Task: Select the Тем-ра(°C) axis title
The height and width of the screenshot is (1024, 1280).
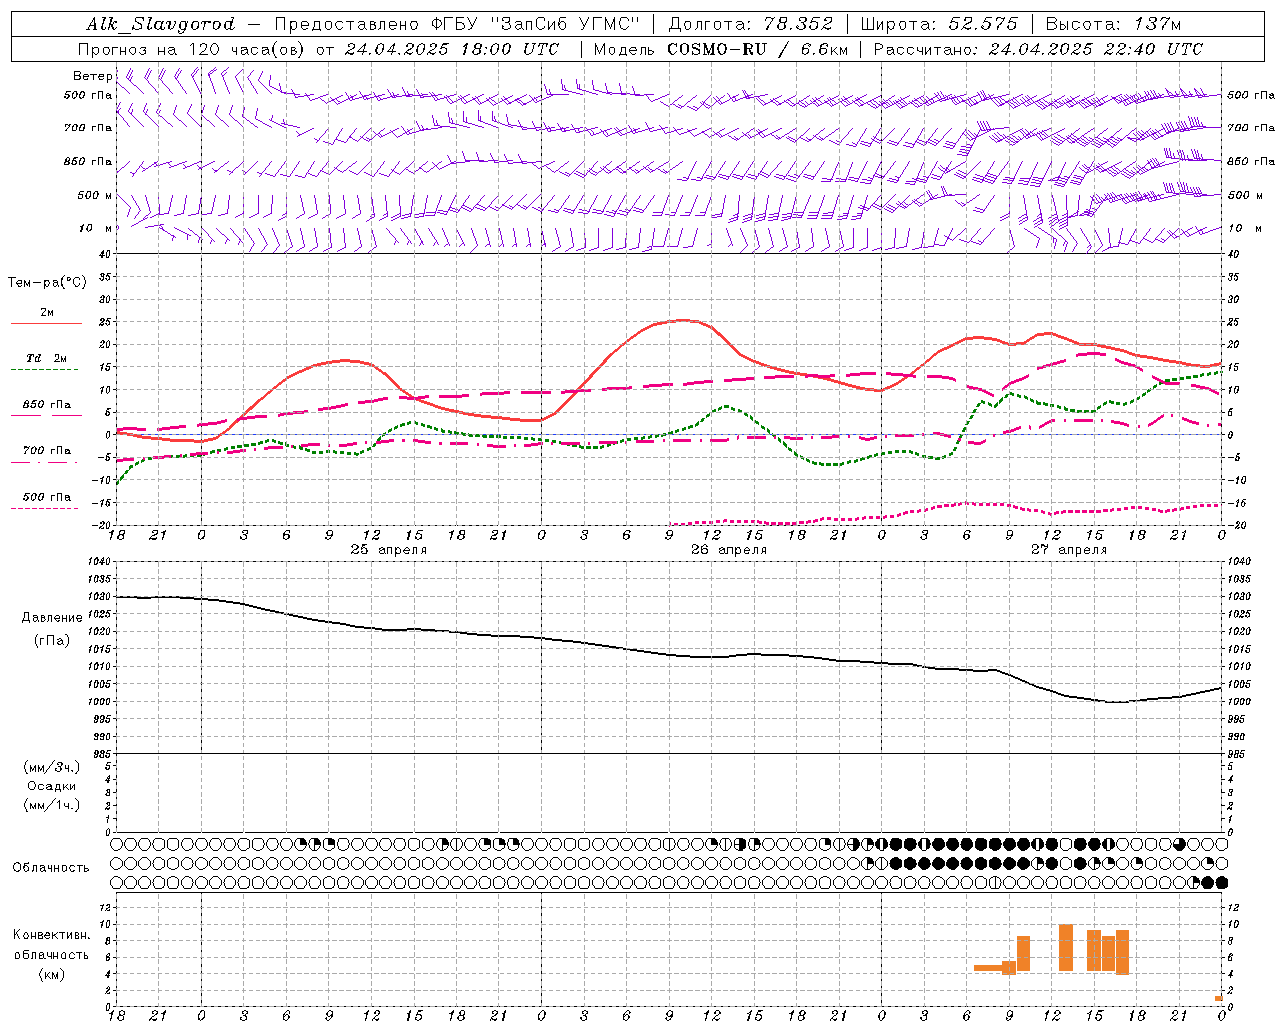Action: pos(47,283)
